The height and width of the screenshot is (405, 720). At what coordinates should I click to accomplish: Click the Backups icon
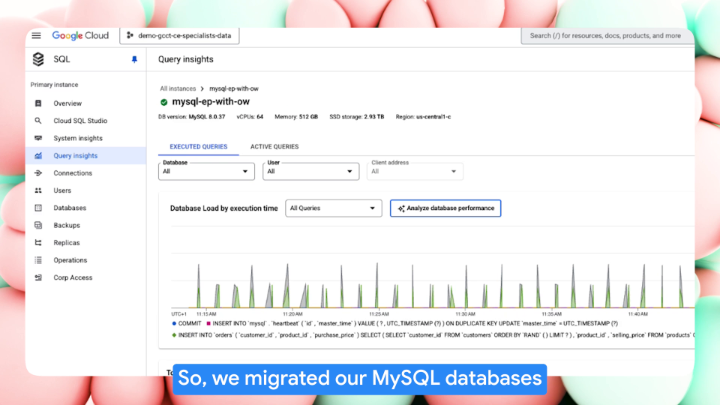38,225
